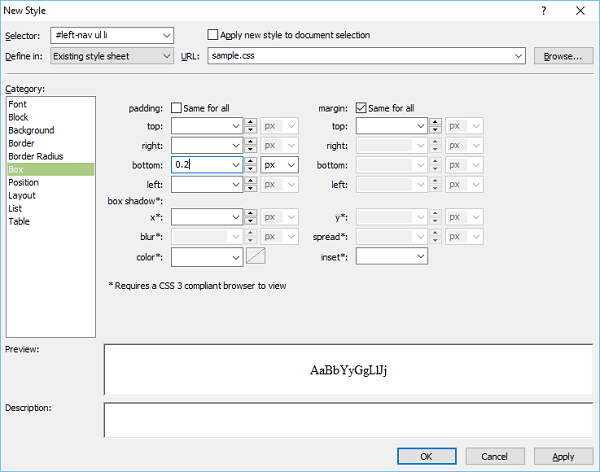Expand the Define in dropdown
The image size is (600, 472).
tap(166, 56)
